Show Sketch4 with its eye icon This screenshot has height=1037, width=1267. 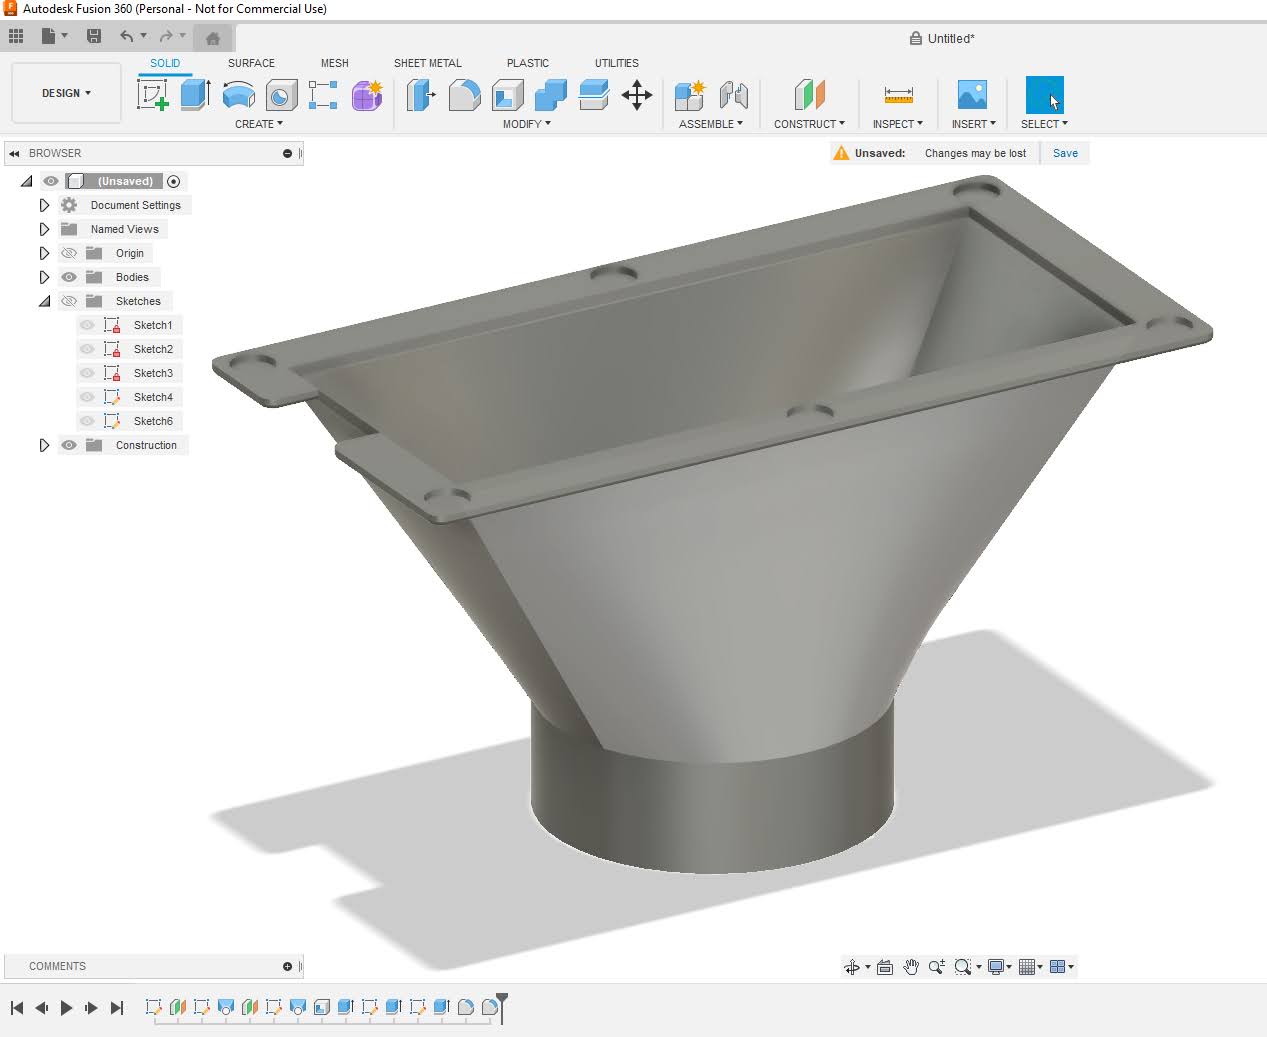(87, 397)
